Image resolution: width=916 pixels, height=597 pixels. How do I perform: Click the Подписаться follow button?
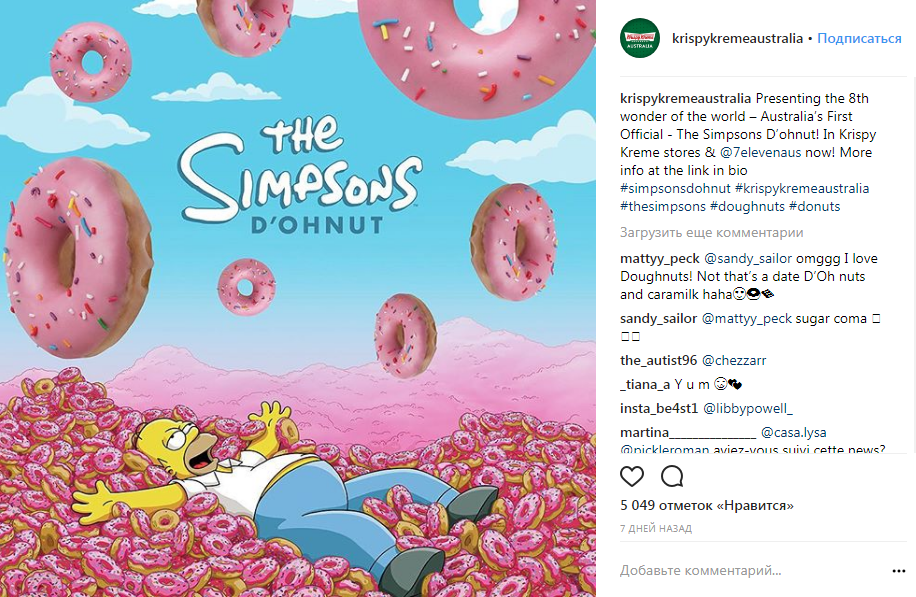(x=859, y=39)
